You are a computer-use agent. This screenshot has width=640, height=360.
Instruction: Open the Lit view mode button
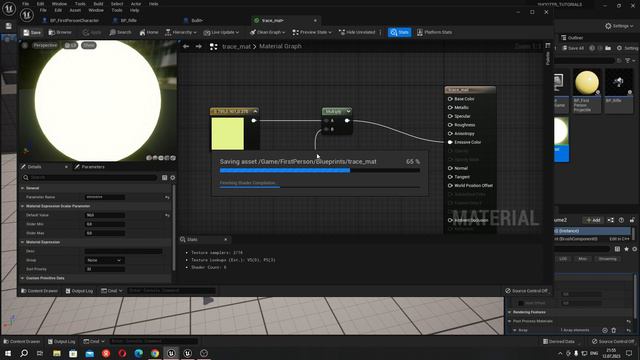click(71, 45)
